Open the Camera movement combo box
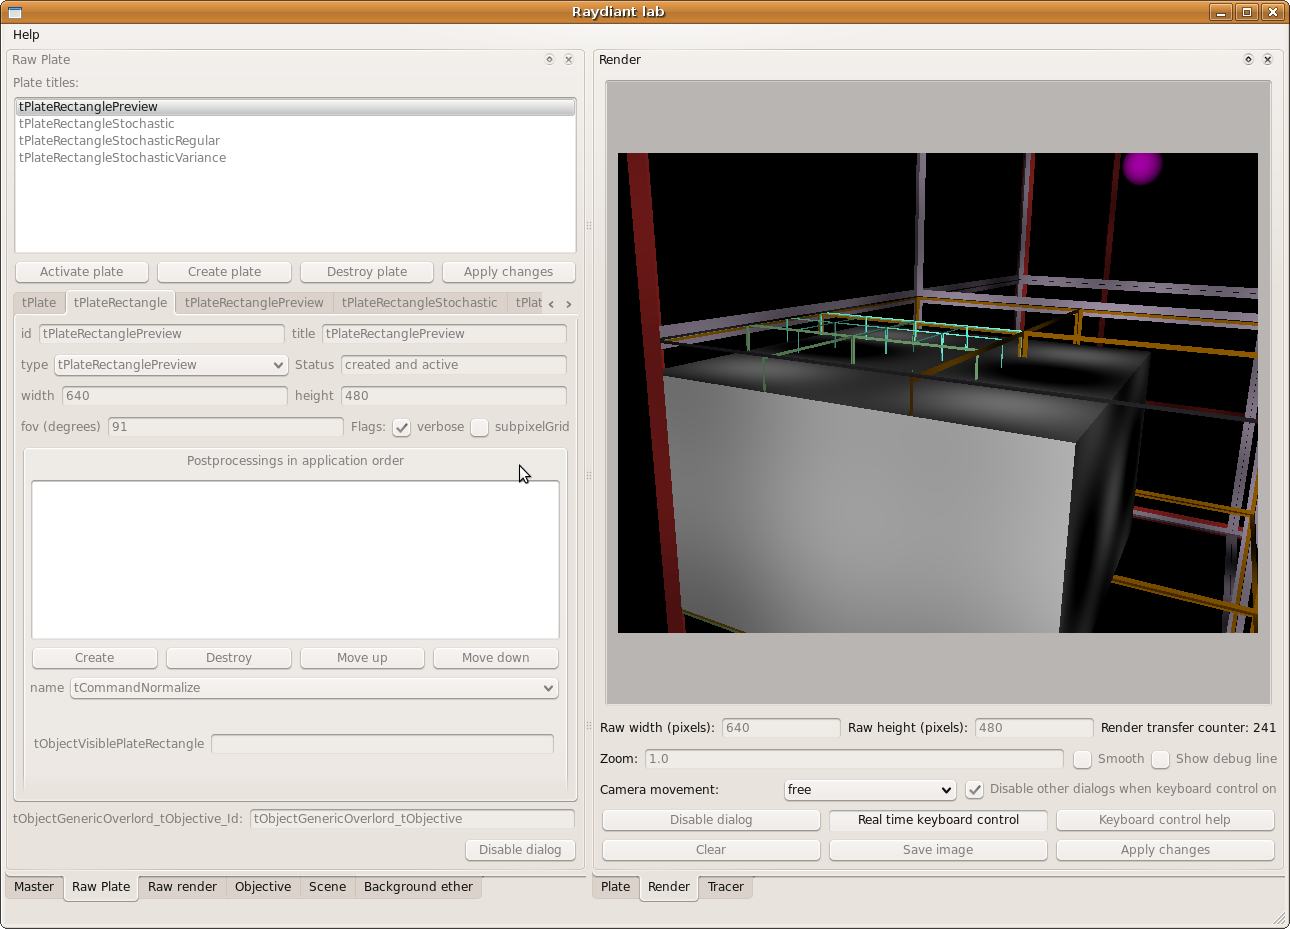Screen dimensions: 1290x929 pyautogui.click(x=870, y=790)
